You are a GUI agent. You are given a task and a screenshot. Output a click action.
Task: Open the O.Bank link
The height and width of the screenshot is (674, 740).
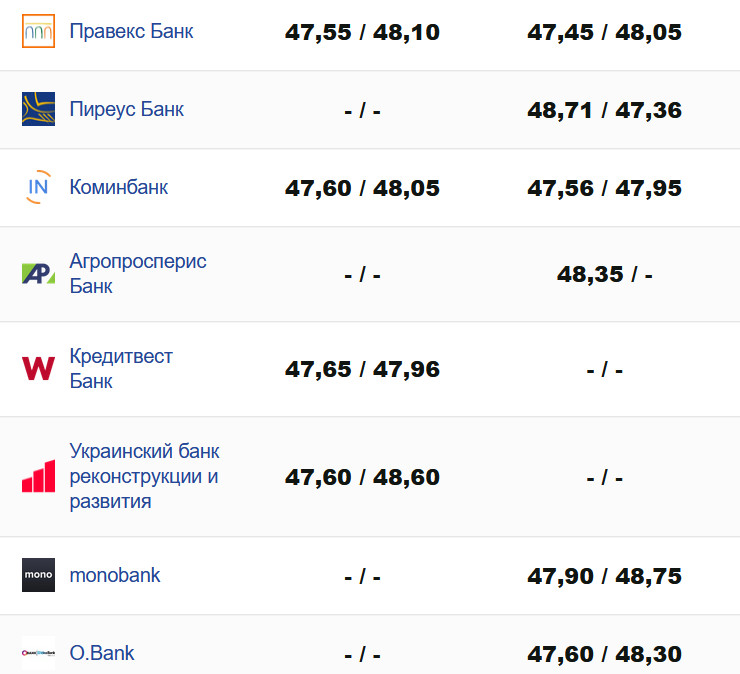102,653
